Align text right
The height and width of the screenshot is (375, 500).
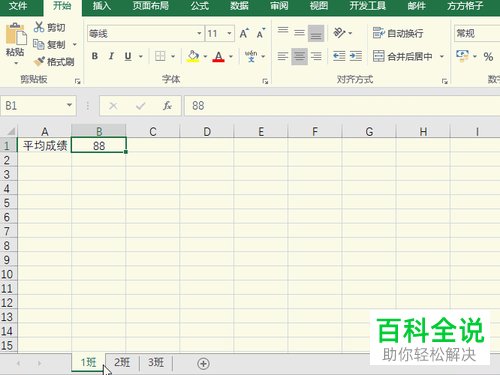(316, 56)
